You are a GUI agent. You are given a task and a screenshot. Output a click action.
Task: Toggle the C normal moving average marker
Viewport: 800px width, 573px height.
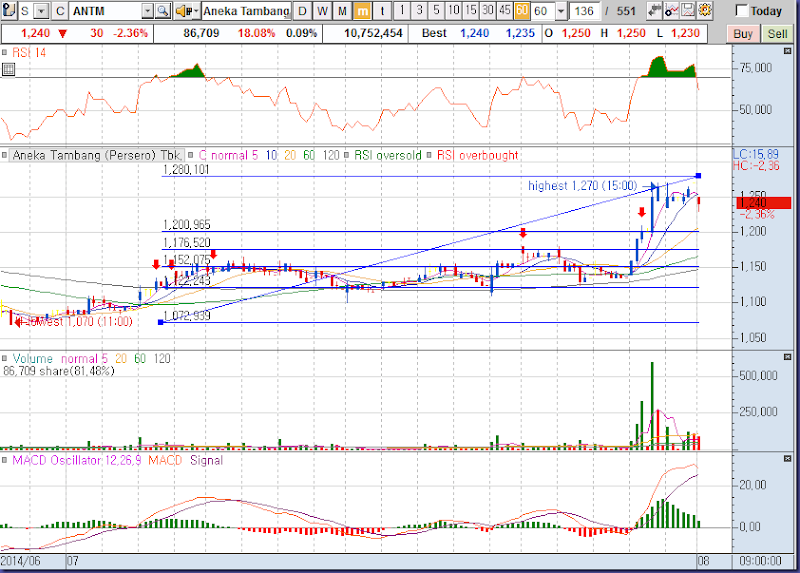[x=191, y=155]
